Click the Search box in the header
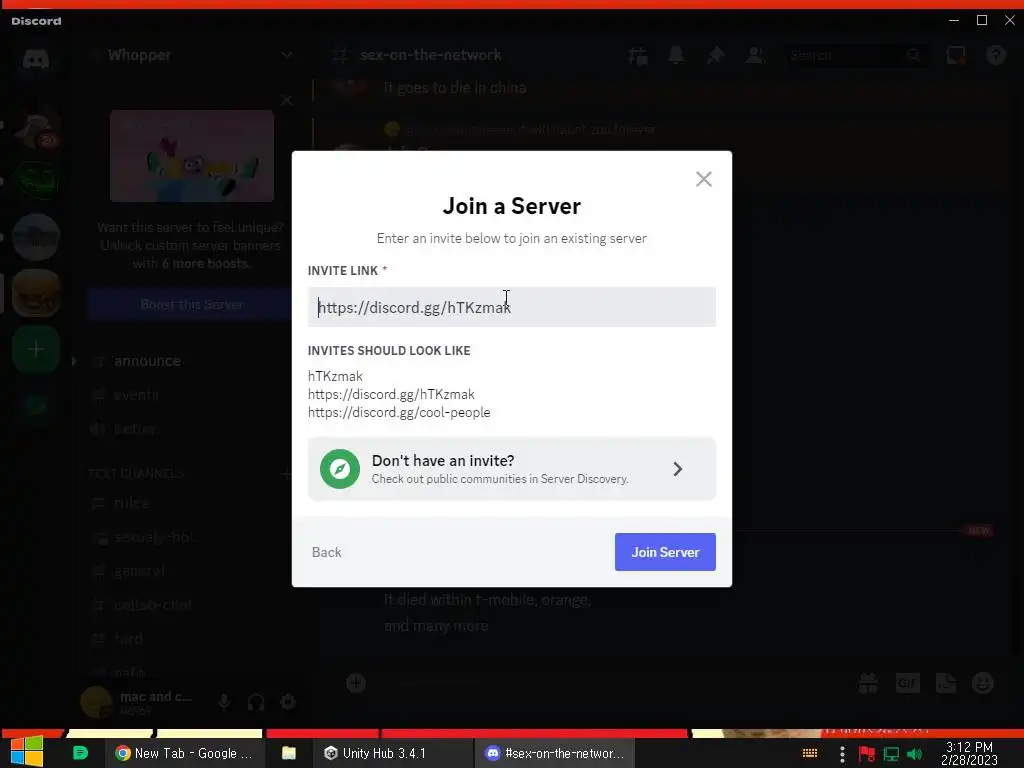The height and width of the screenshot is (768, 1024). [x=856, y=56]
